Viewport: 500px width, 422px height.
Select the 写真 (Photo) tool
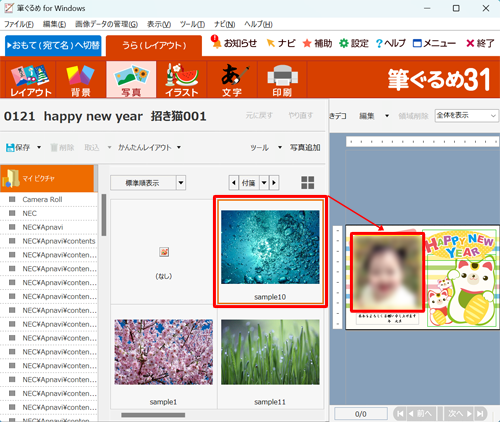(x=131, y=80)
